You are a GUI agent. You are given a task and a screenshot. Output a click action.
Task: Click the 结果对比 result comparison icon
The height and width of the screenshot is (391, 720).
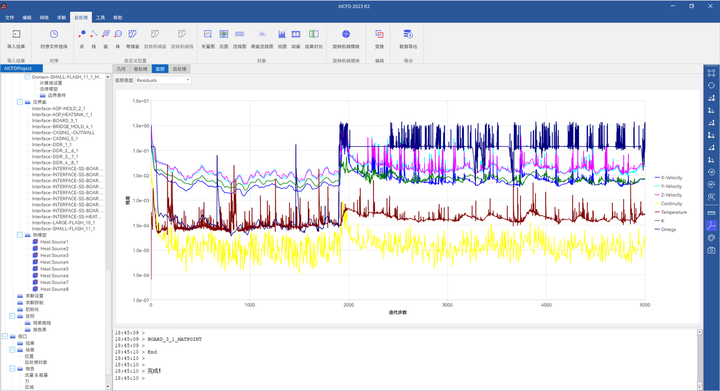coord(314,34)
